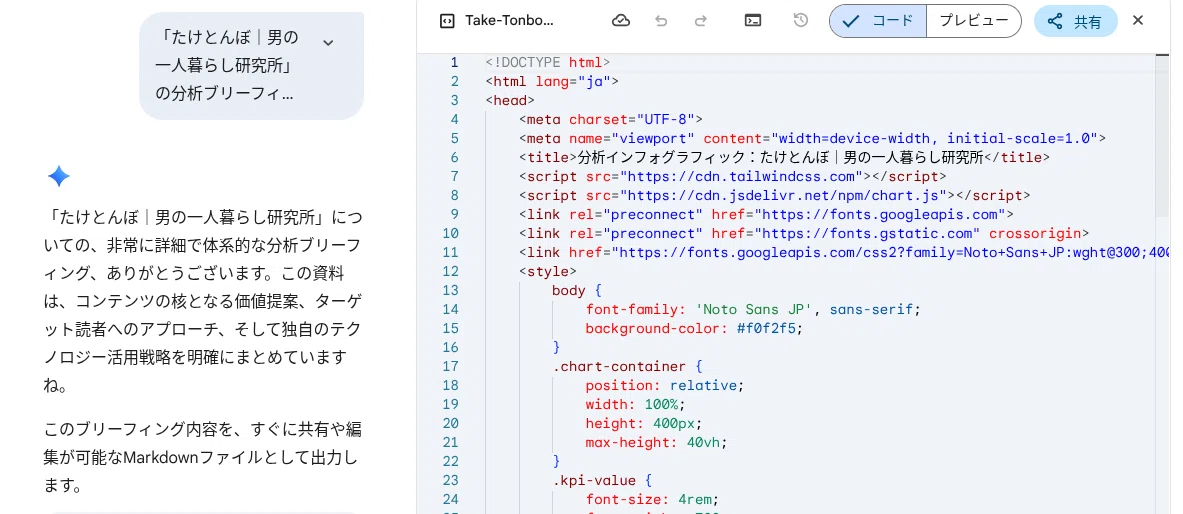
Task: Click the font-family 'Noto Sans JP' line
Action: tap(754, 309)
